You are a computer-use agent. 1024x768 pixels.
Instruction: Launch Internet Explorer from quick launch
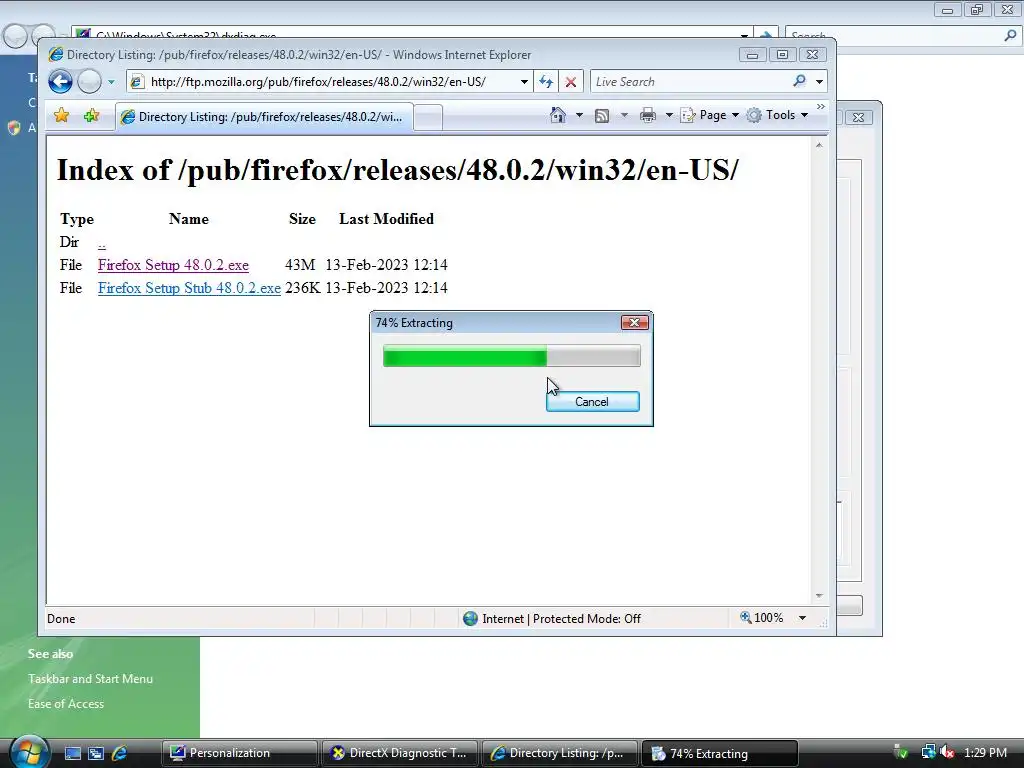click(119, 753)
